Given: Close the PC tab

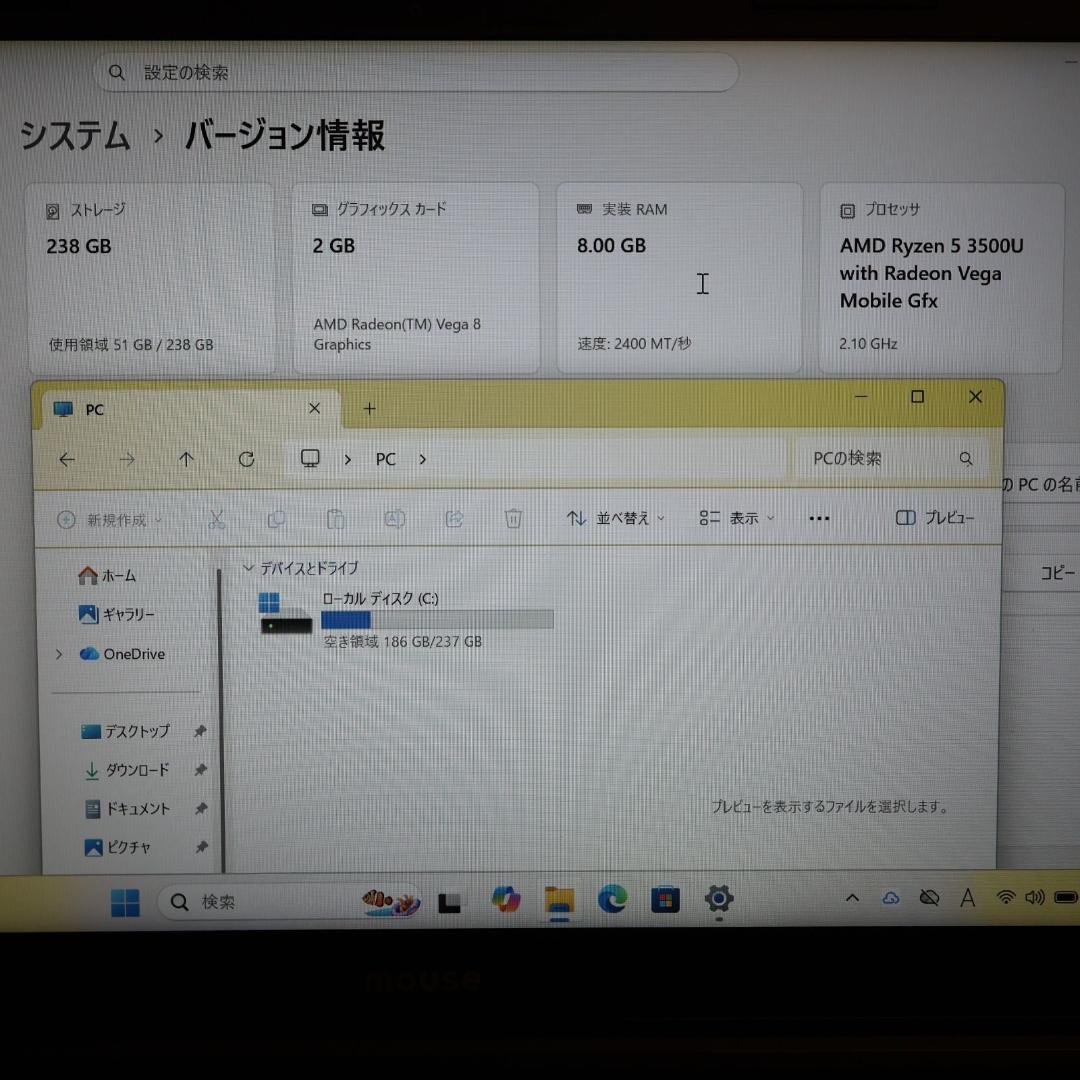Looking at the screenshot, I should [x=314, y=408].
